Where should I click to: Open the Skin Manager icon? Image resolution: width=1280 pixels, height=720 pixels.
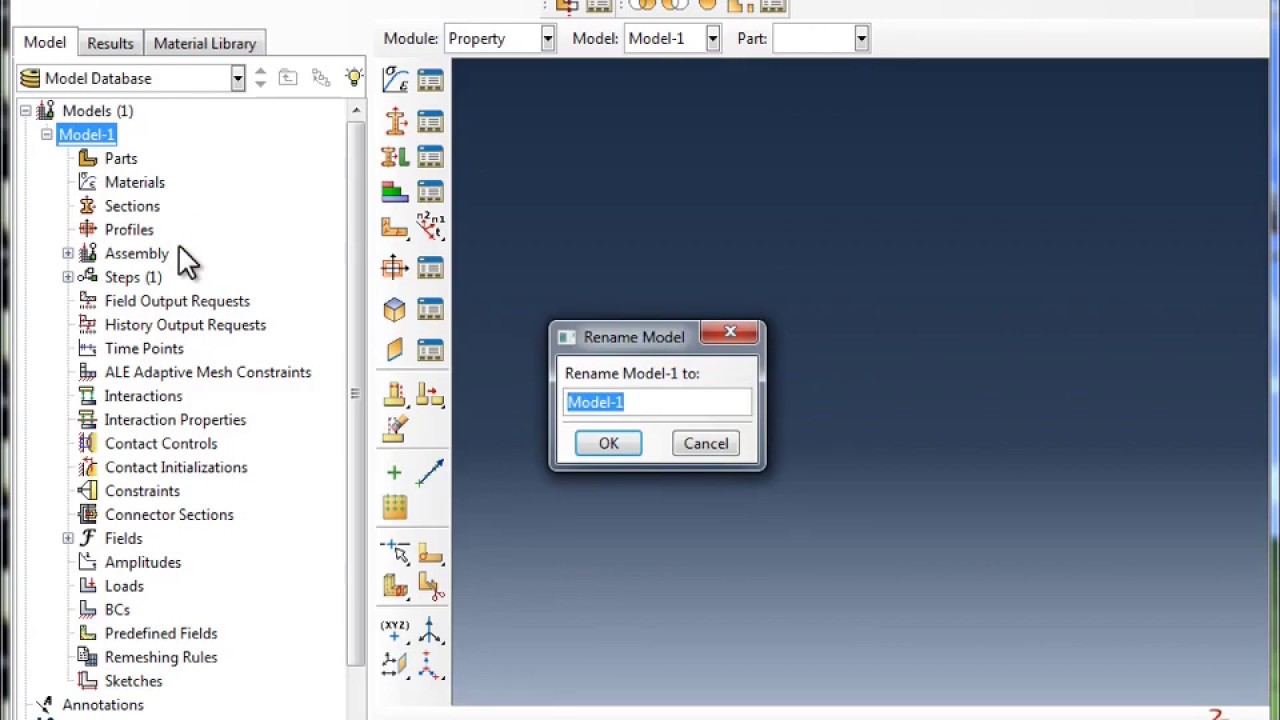tap(430, 310)
